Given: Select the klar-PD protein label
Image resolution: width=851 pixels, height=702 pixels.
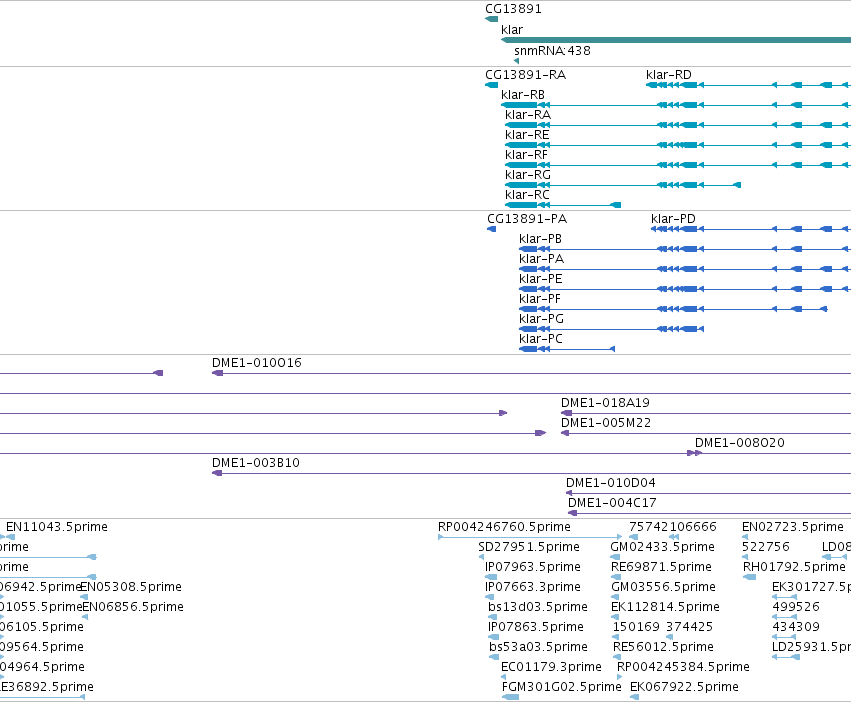Looking at the screenshot, I should 673,219.
